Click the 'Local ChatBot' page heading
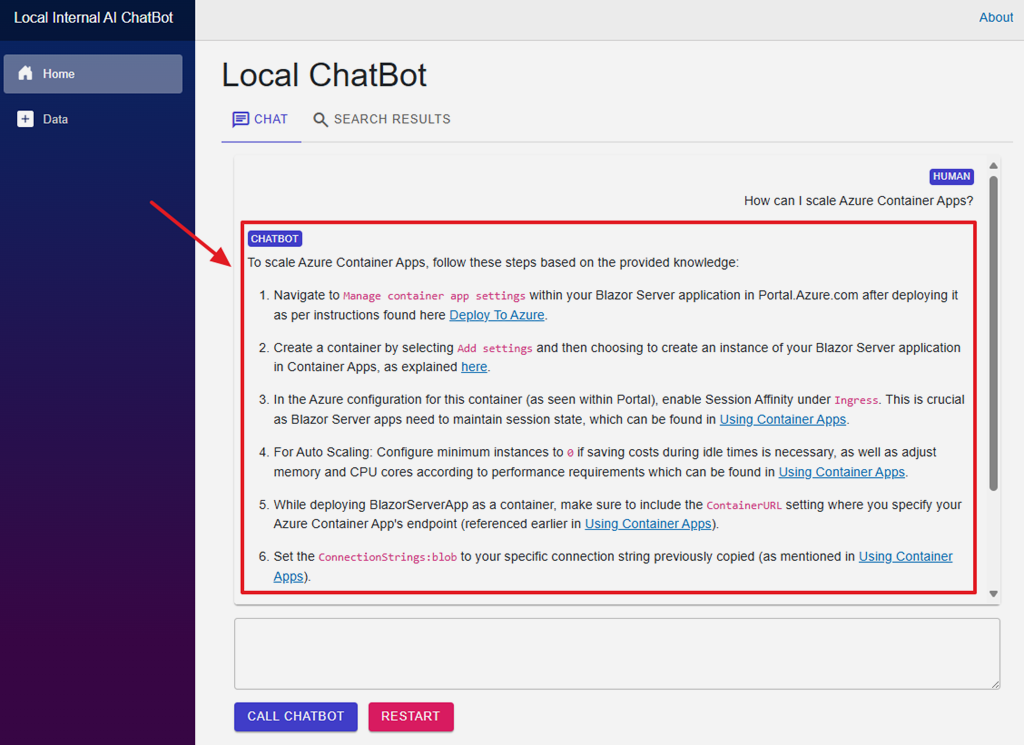 coord(324,75)
